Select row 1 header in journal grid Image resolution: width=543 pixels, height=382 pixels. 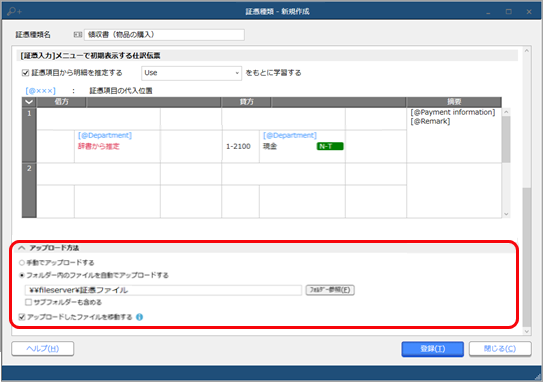point(29,135)
